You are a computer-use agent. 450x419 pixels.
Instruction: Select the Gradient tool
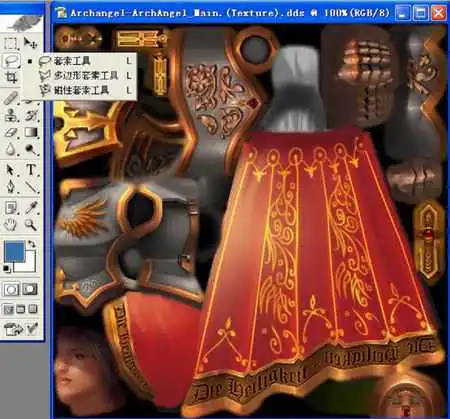(31, 132)
